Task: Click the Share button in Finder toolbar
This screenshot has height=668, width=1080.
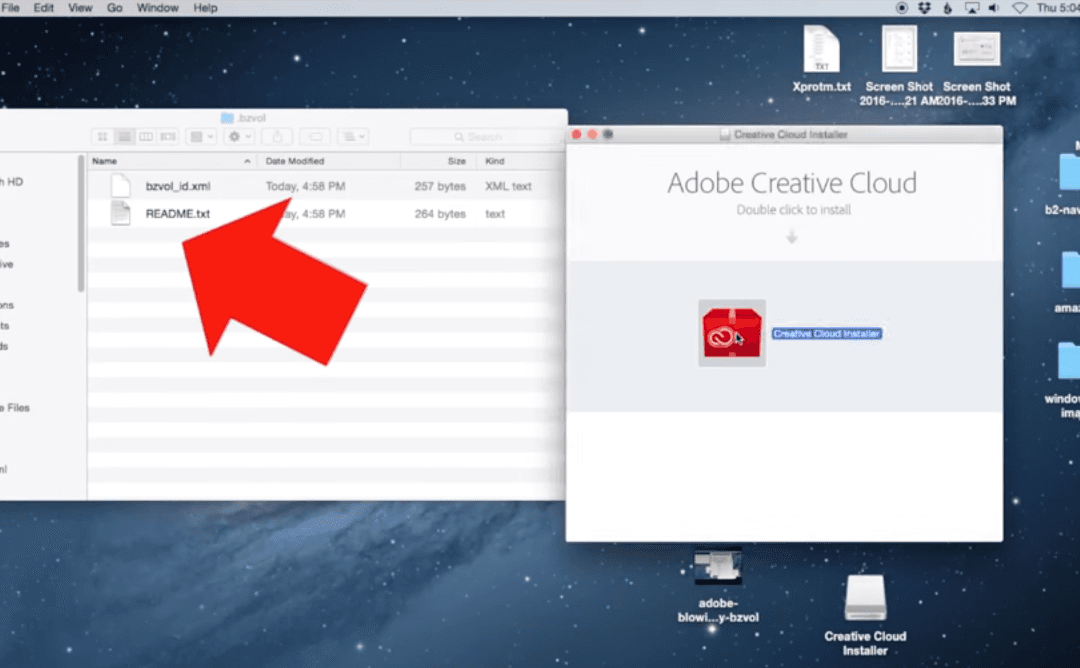Action: point(279,136)
